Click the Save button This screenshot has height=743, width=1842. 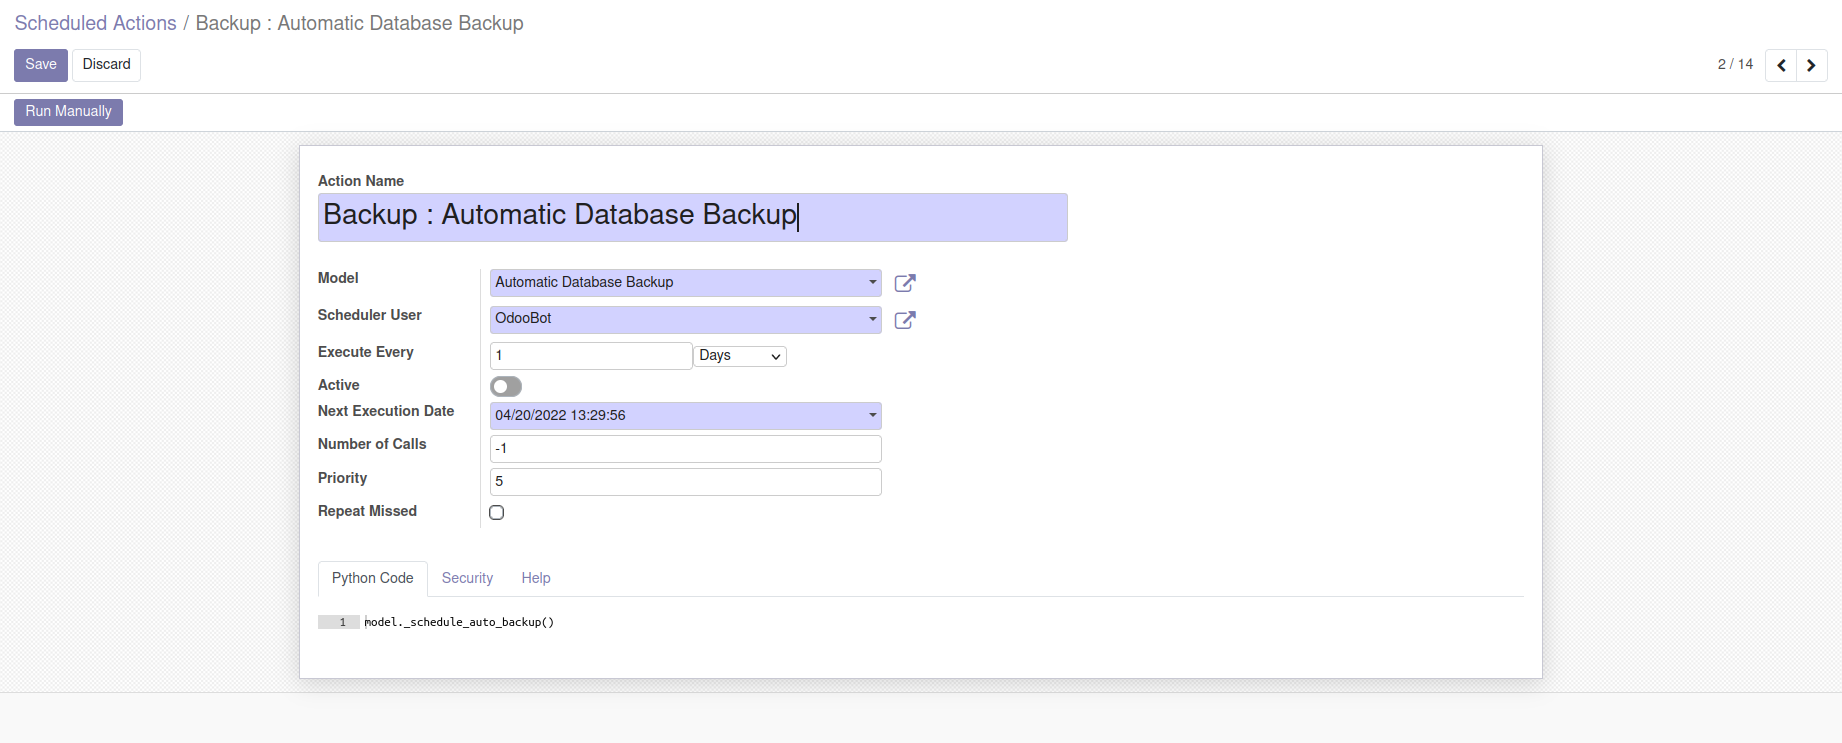pos(41,65)
